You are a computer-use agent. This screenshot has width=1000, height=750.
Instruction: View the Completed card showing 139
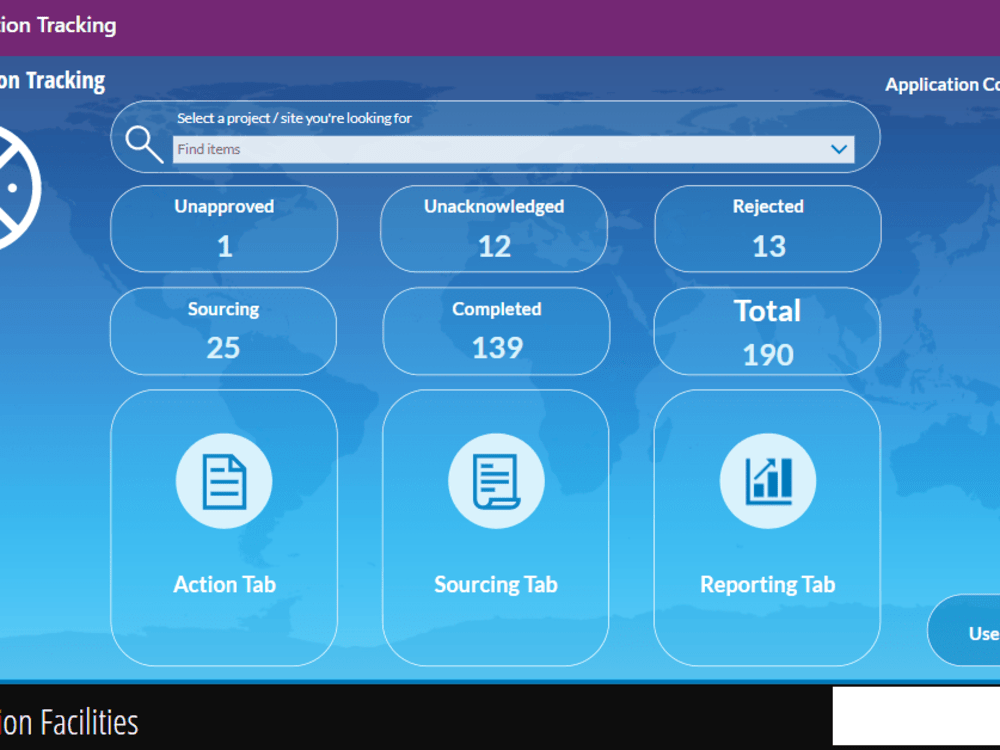(495, 331)
